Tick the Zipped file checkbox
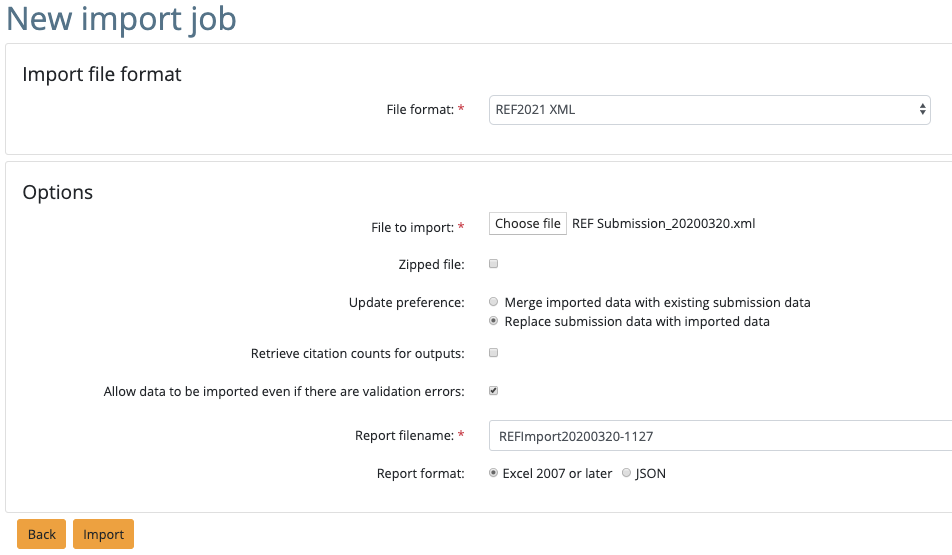Screen dimensions: 952x555 [493, 265]
